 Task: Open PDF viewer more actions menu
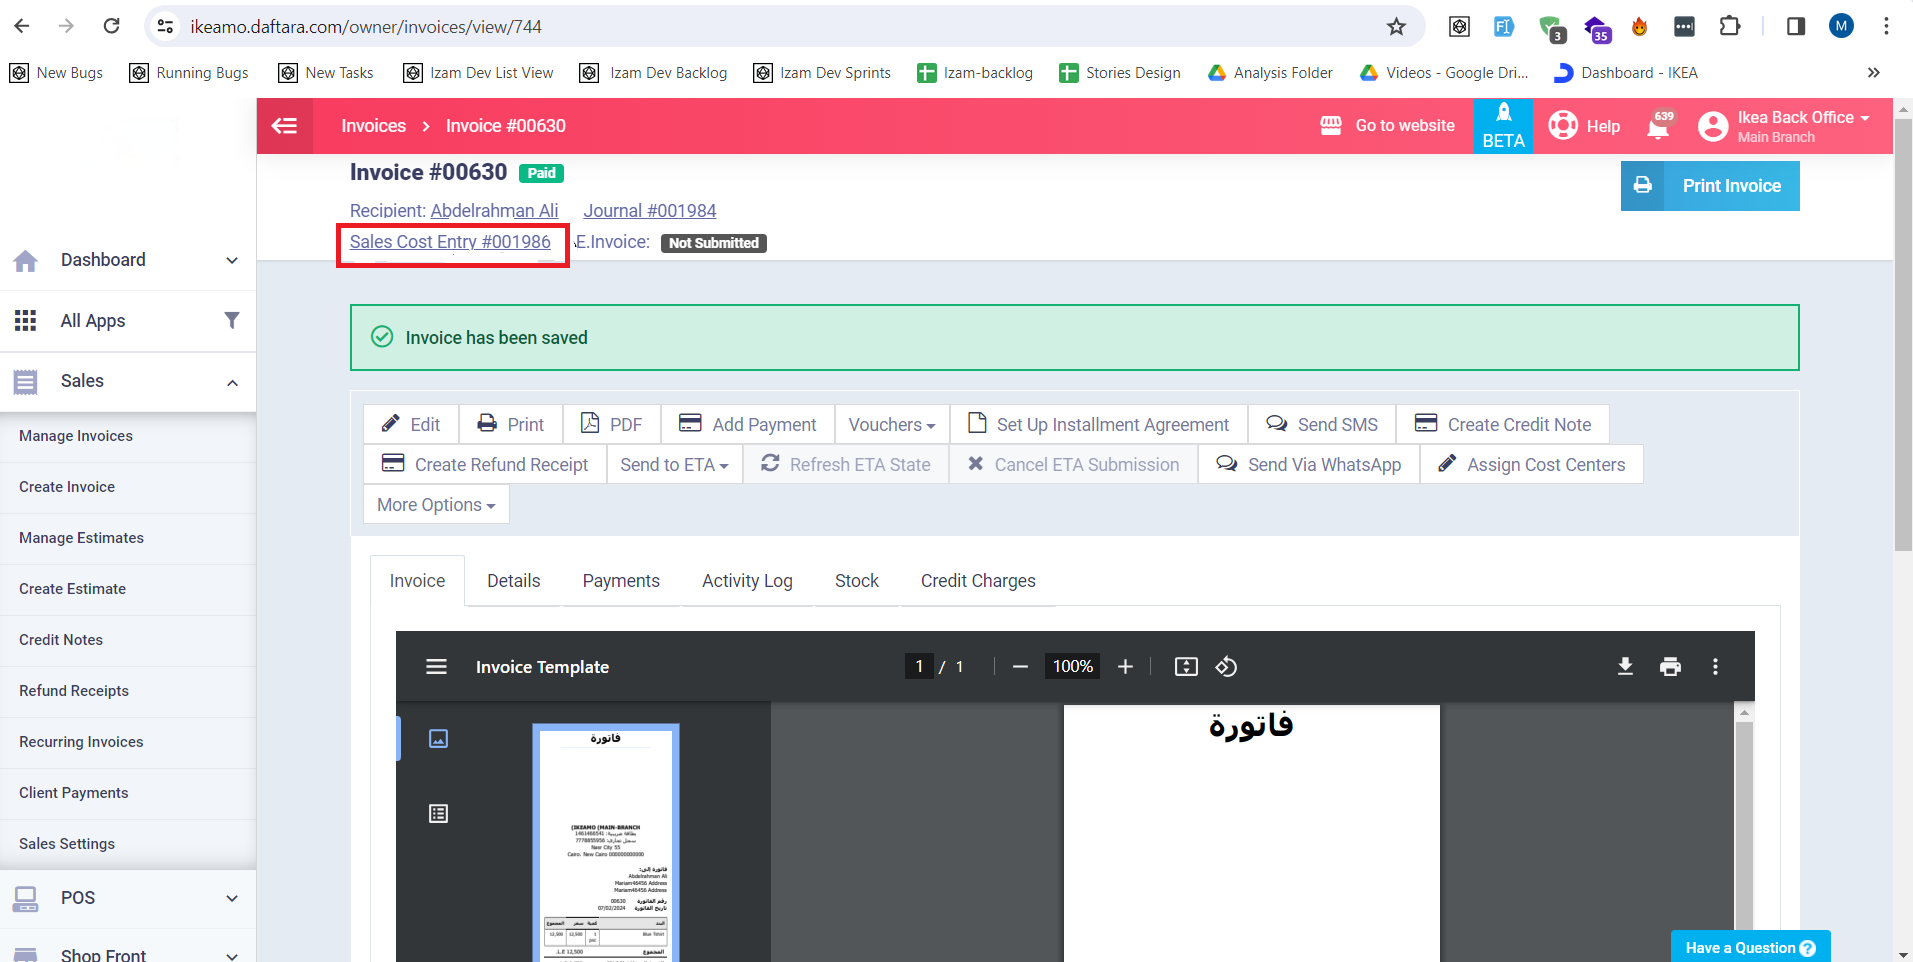click(1715, 667)
